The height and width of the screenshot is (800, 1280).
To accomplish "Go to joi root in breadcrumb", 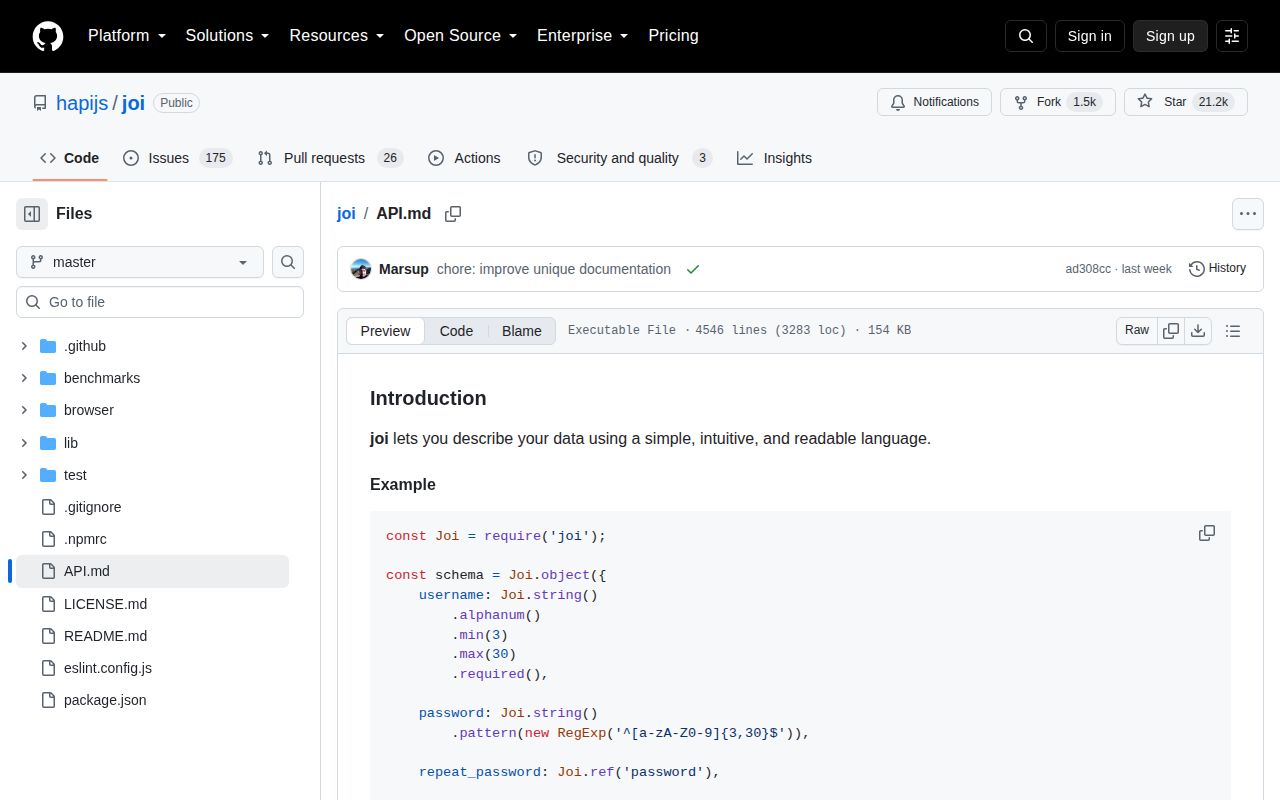I will point(346,214).
